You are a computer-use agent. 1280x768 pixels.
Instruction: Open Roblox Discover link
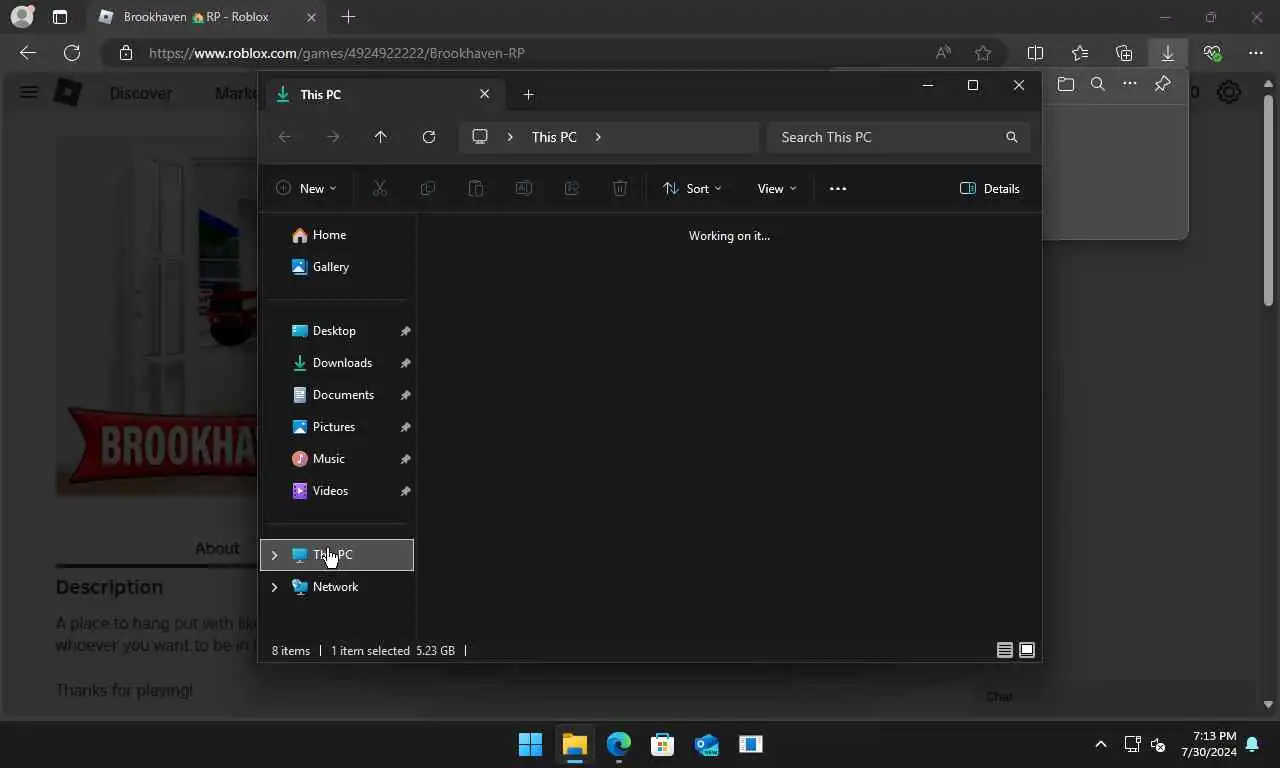tap(140, 93)
